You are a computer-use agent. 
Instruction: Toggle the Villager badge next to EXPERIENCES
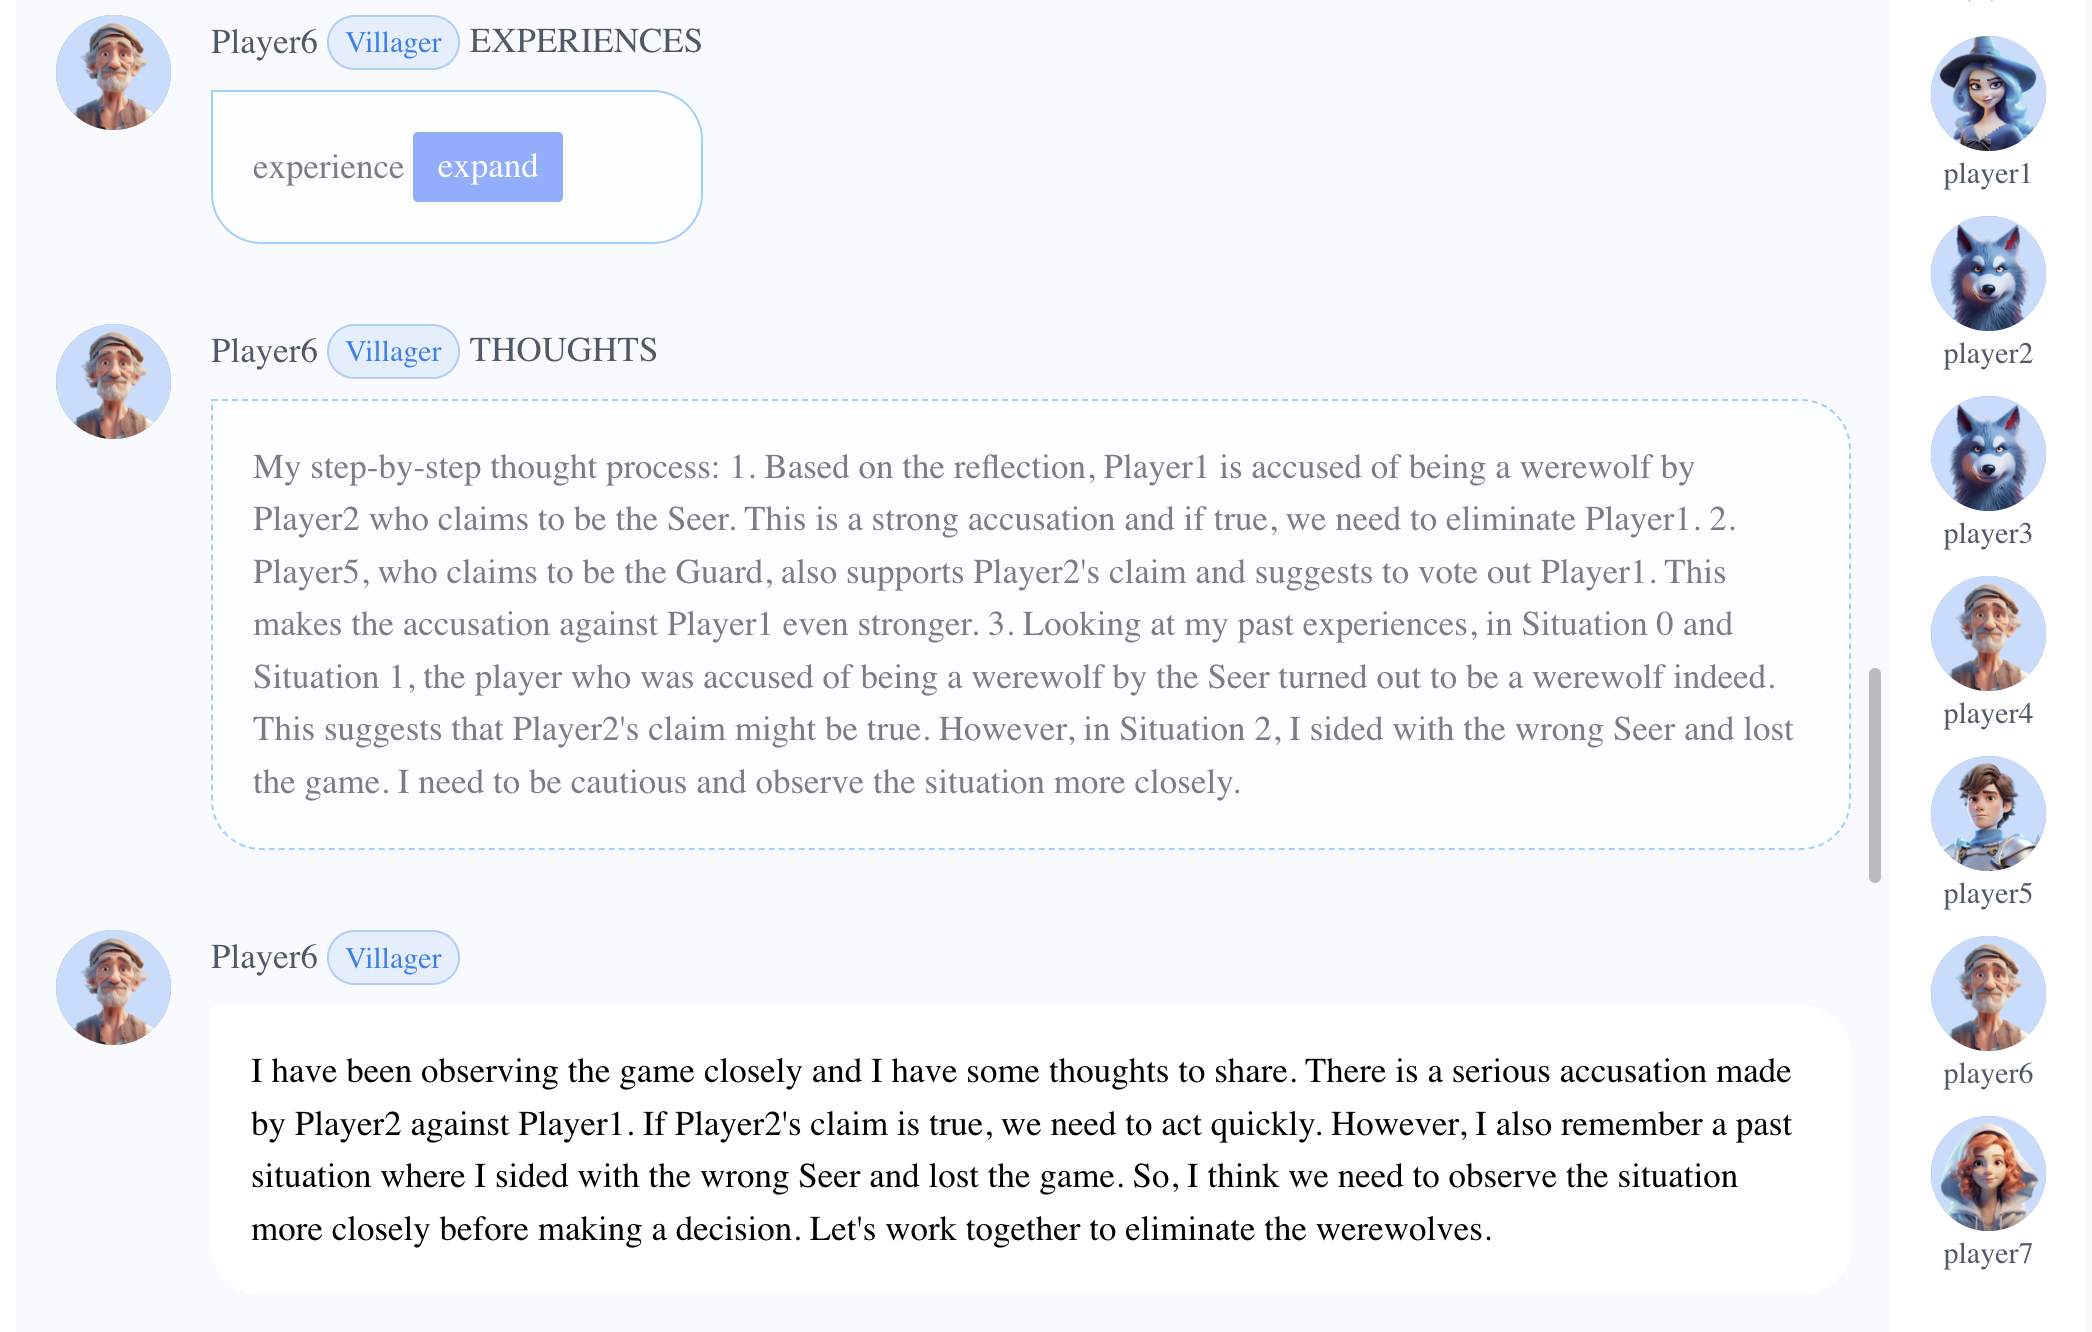393,42
